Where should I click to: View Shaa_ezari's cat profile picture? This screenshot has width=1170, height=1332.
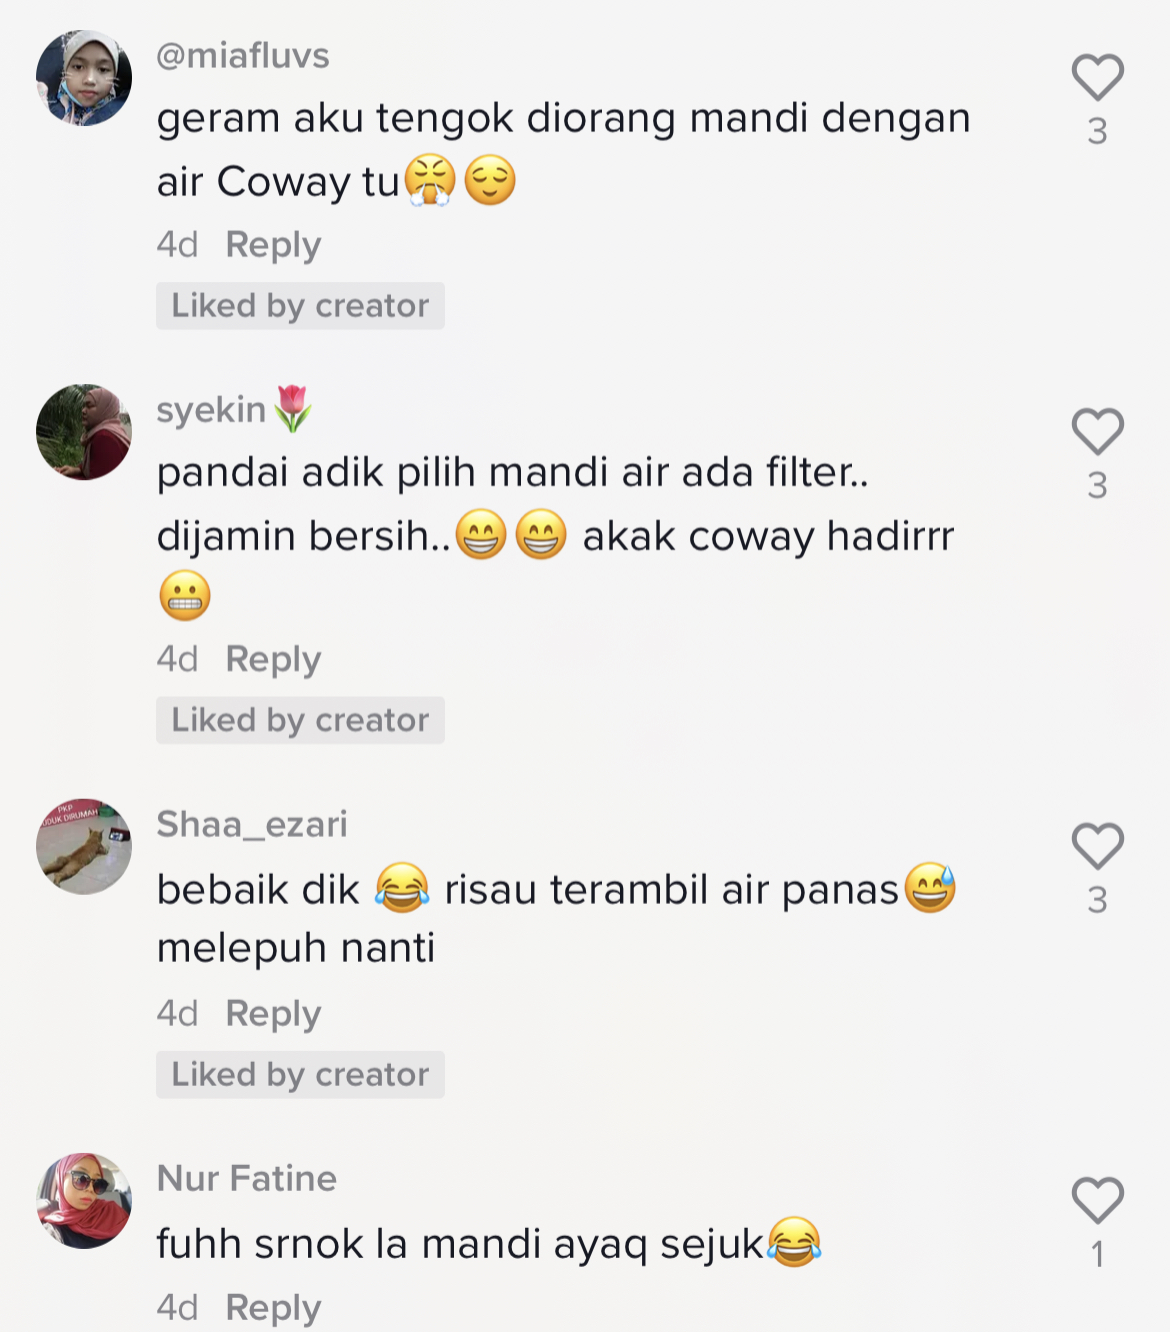(x=84, y=846)
